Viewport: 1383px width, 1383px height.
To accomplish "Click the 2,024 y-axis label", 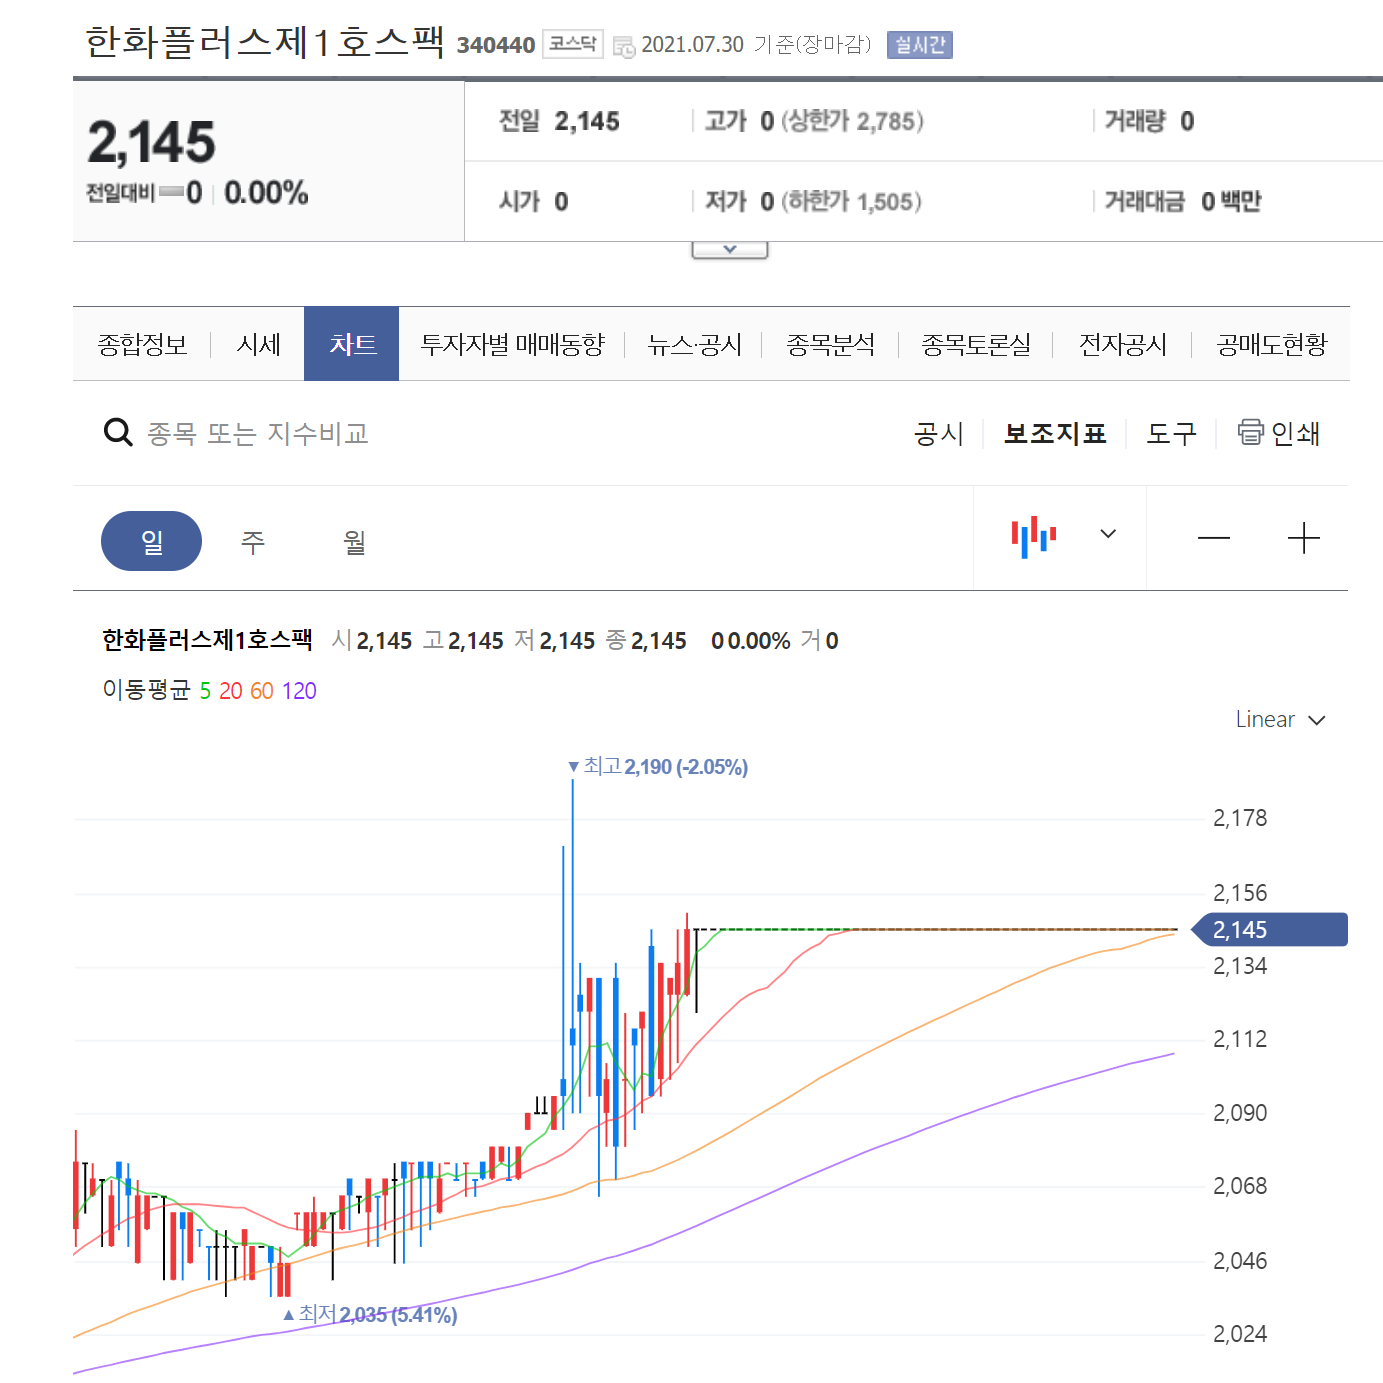I will tap(1240, 1334).
